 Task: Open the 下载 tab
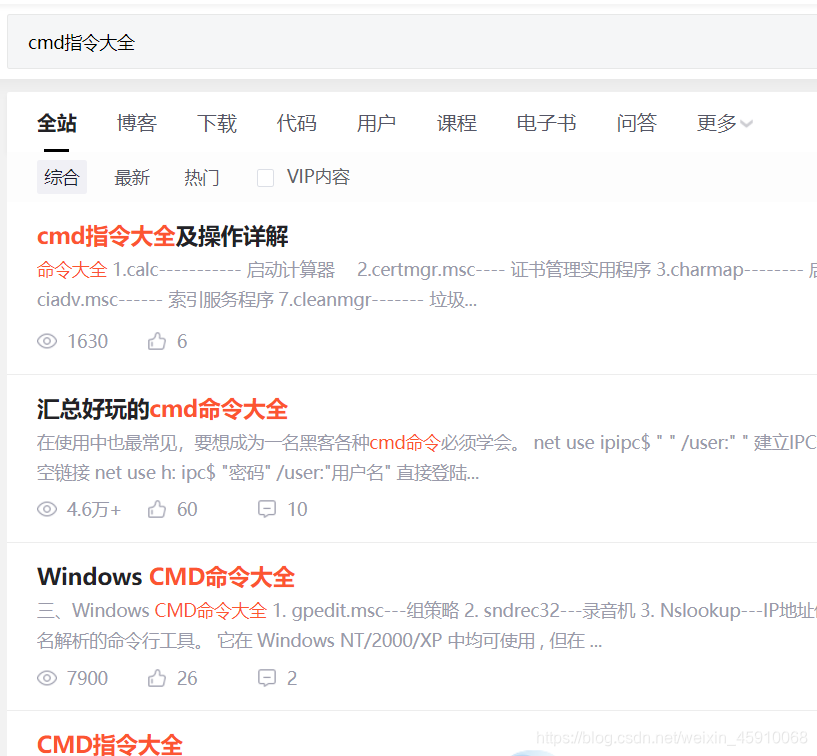pos(217,123)
